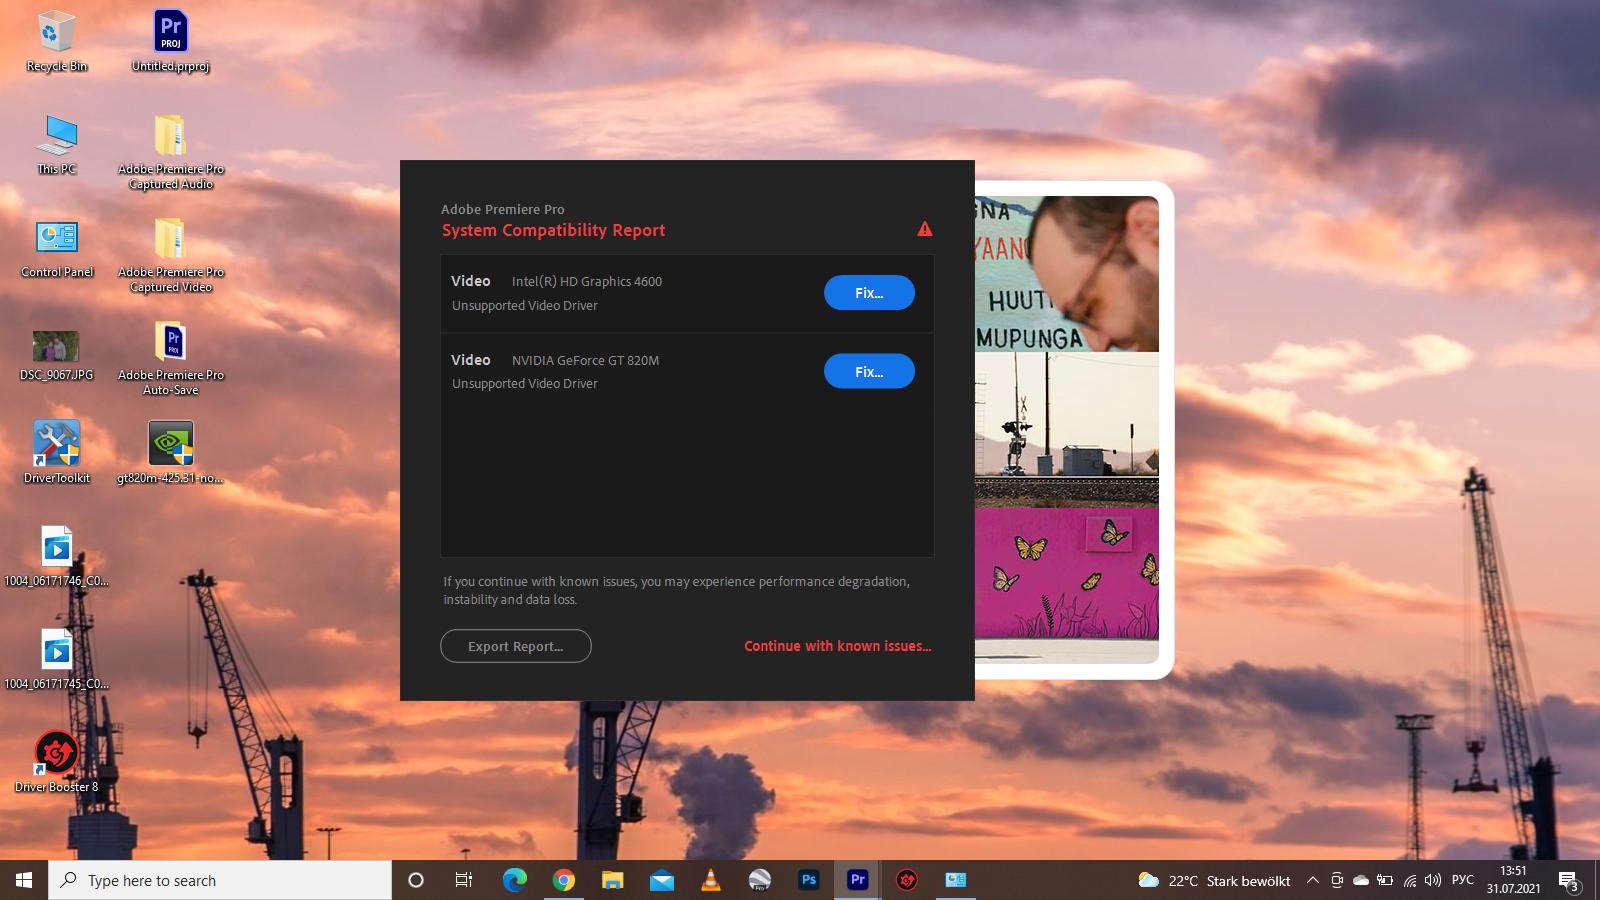Fix the Intel HD Graphics 4600 driver
This screenshot has width=1600, height=900.
[869, 293]
